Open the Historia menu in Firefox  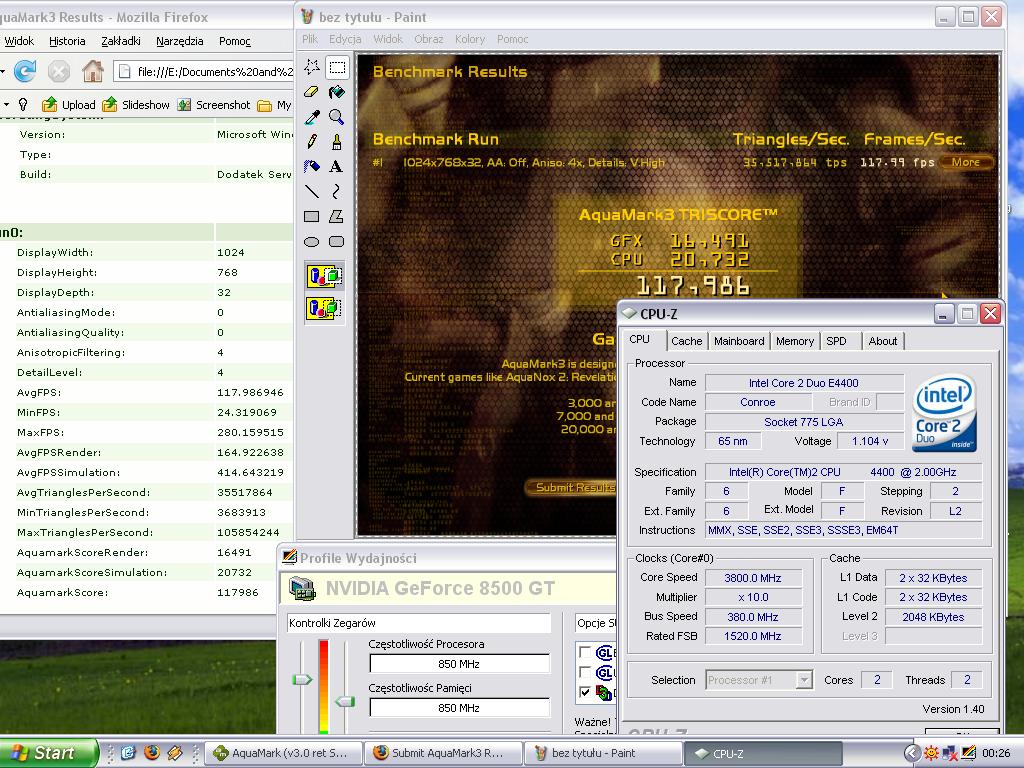67,41
